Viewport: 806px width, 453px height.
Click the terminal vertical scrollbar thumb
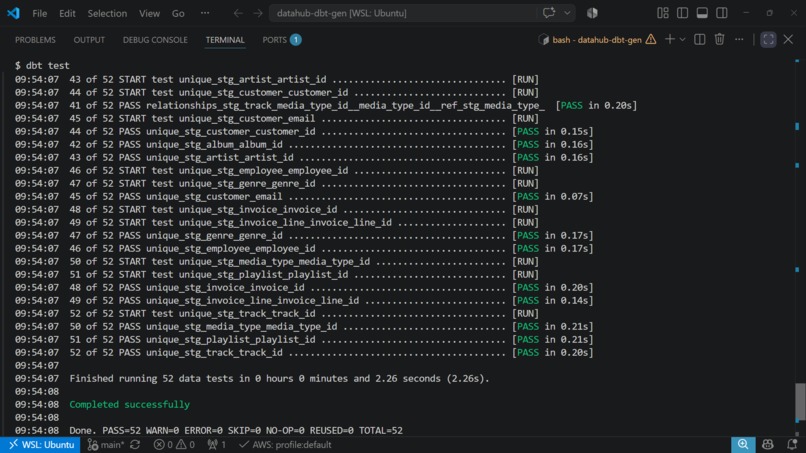(x=800, y=402)
